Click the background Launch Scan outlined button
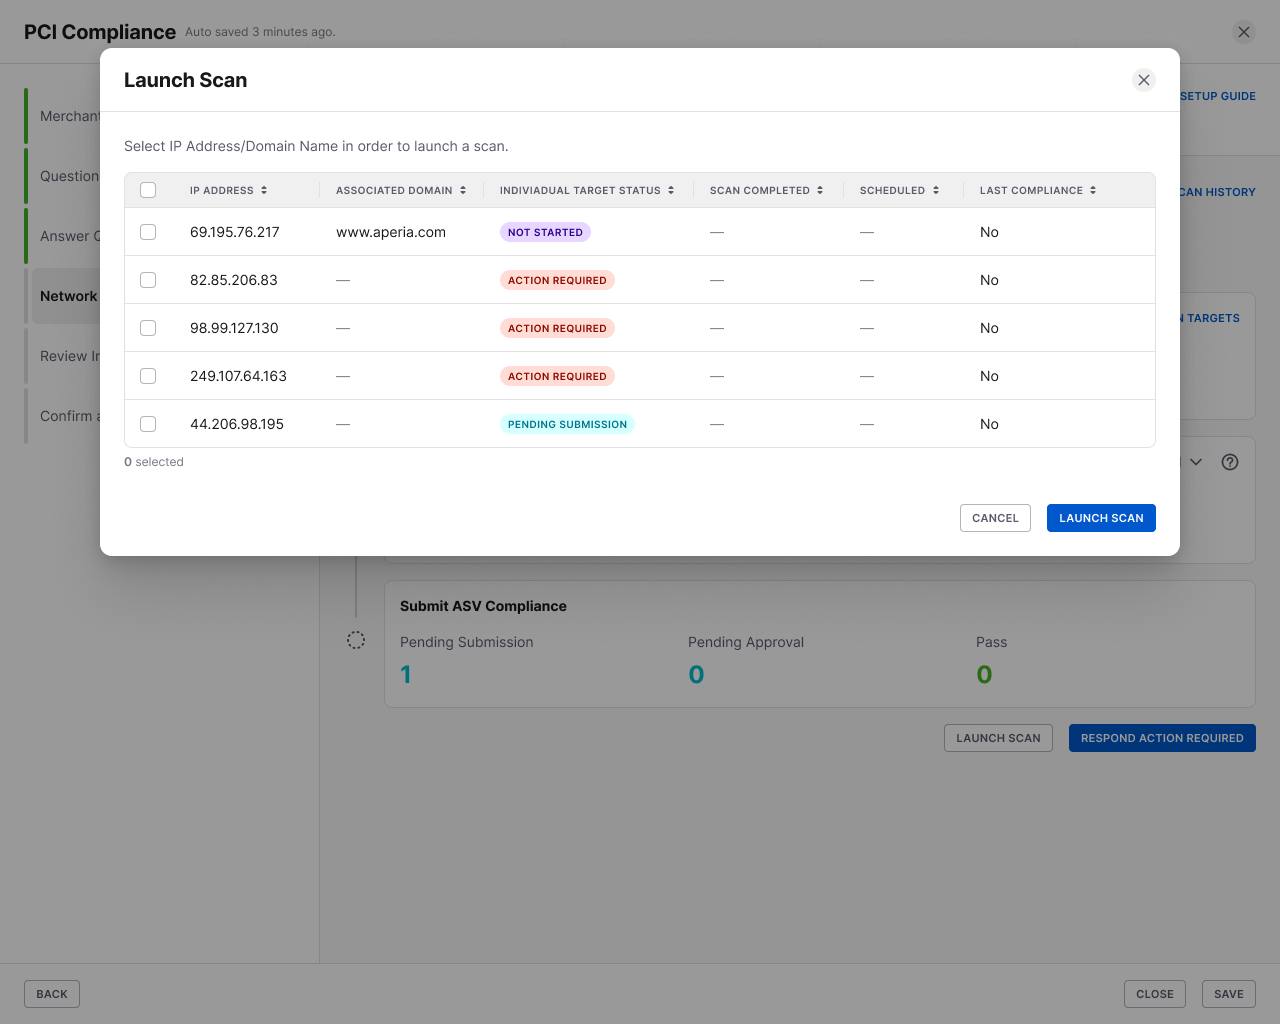Viewport: 1280px width, 1024px height. click(x=998, y=738)
